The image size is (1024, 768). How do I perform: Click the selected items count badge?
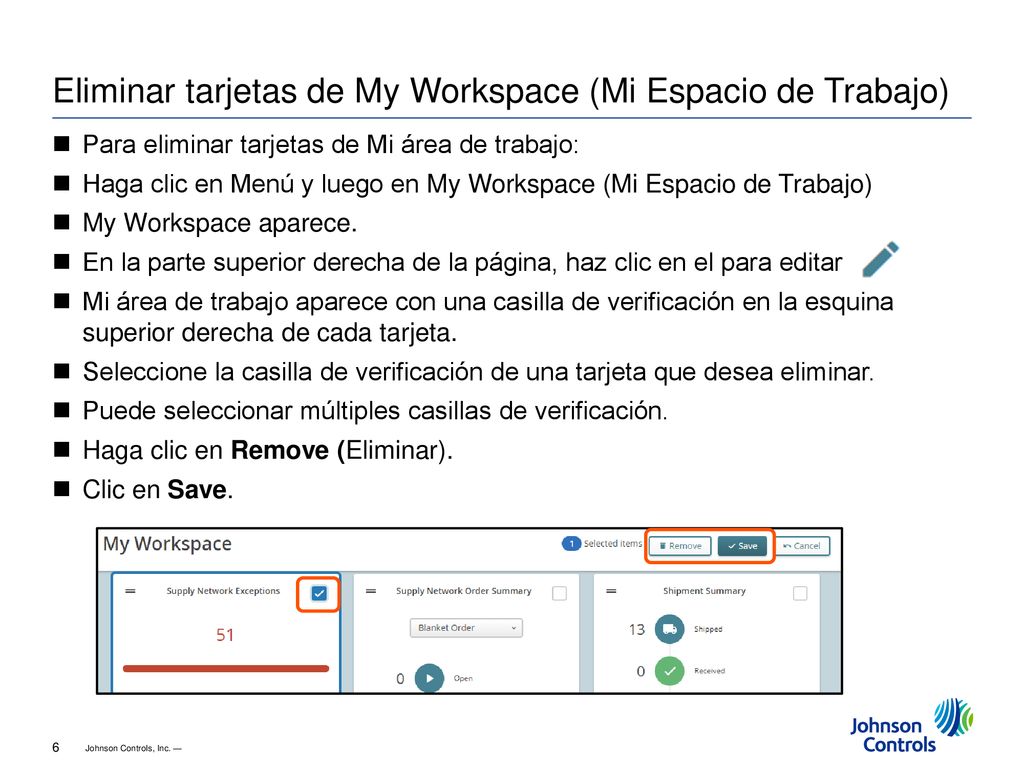pos(571,543)
